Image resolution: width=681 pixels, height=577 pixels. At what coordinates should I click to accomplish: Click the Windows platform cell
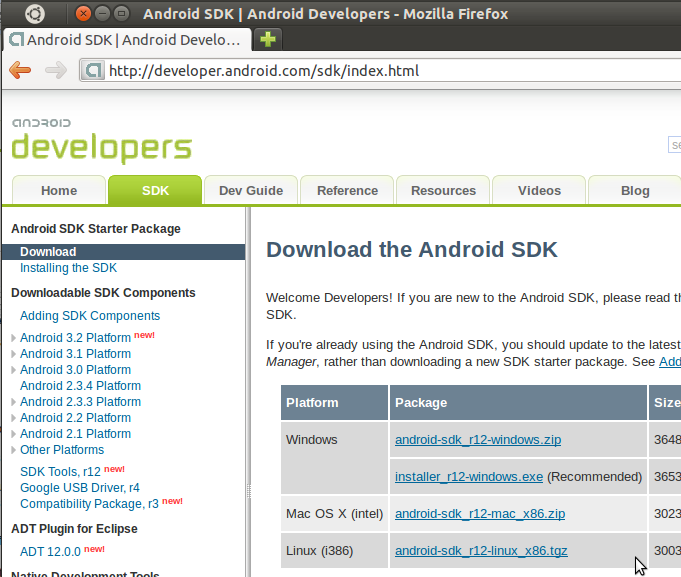pyautogui.click(x=334, y=458)
